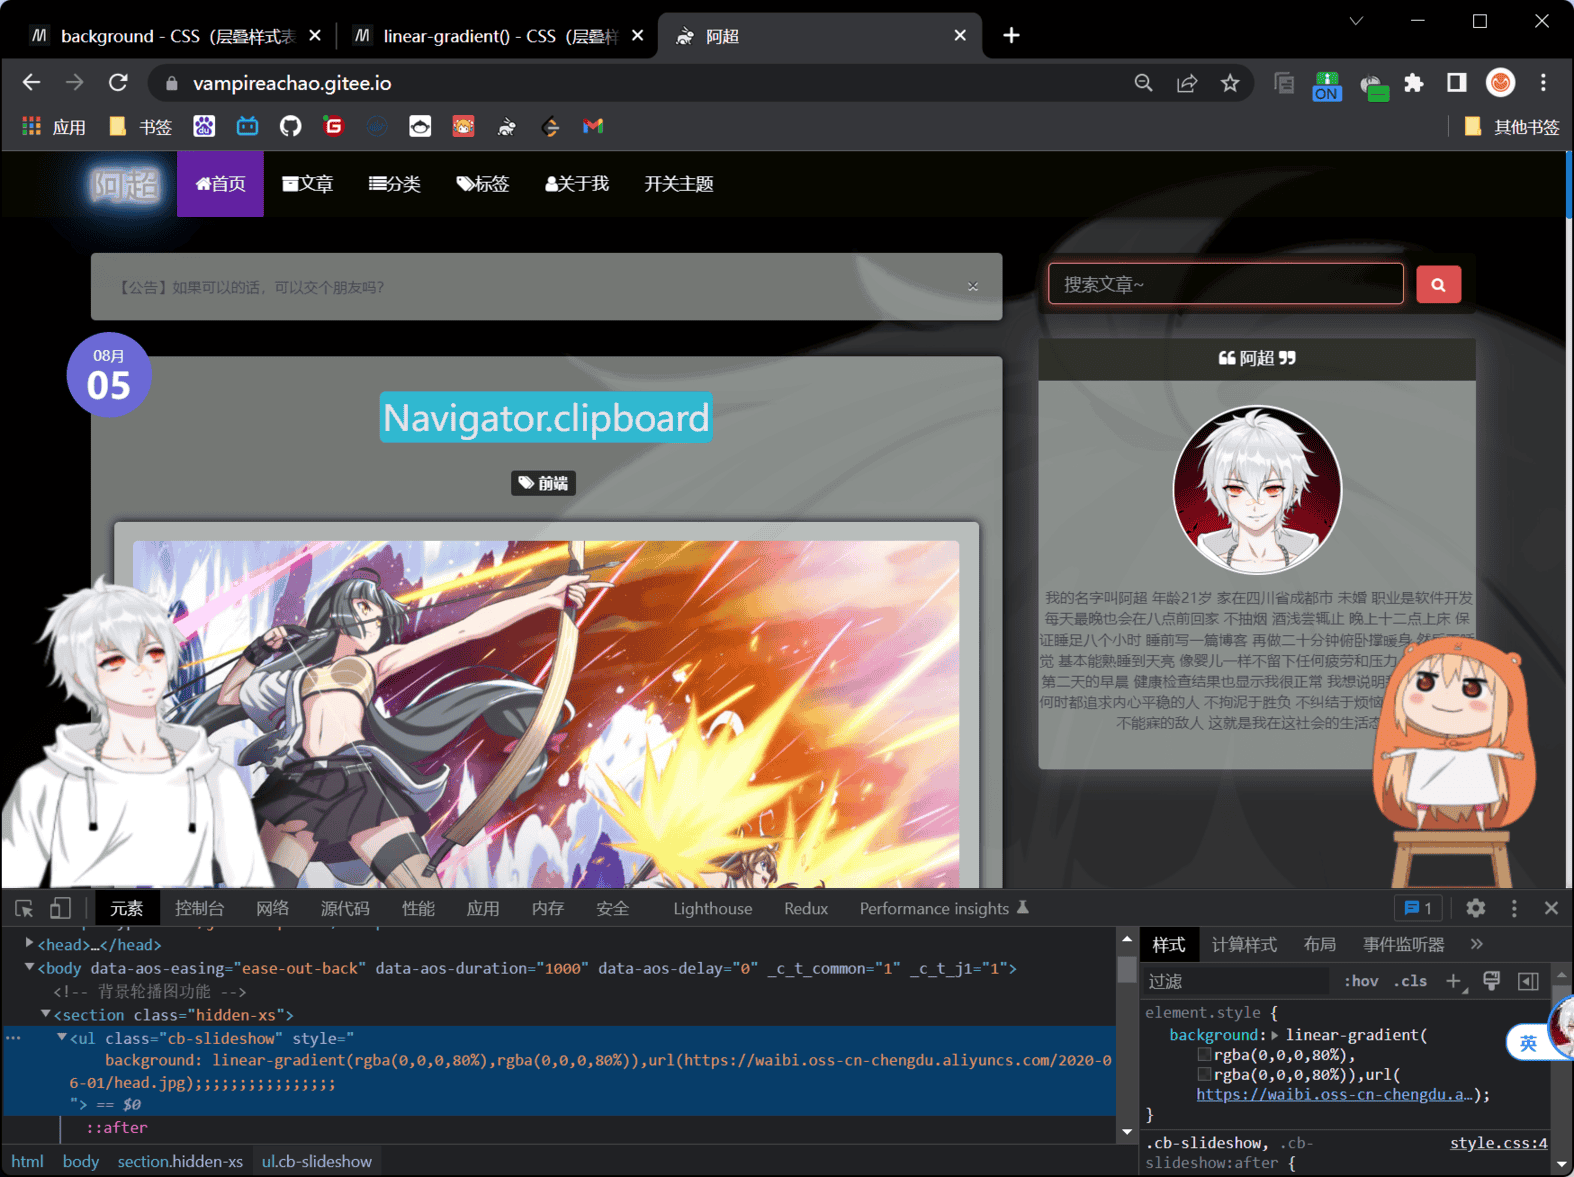1574x1177 pixels.
Task: Click the DevTools inspect element picker icon
Action: [24, 908]
